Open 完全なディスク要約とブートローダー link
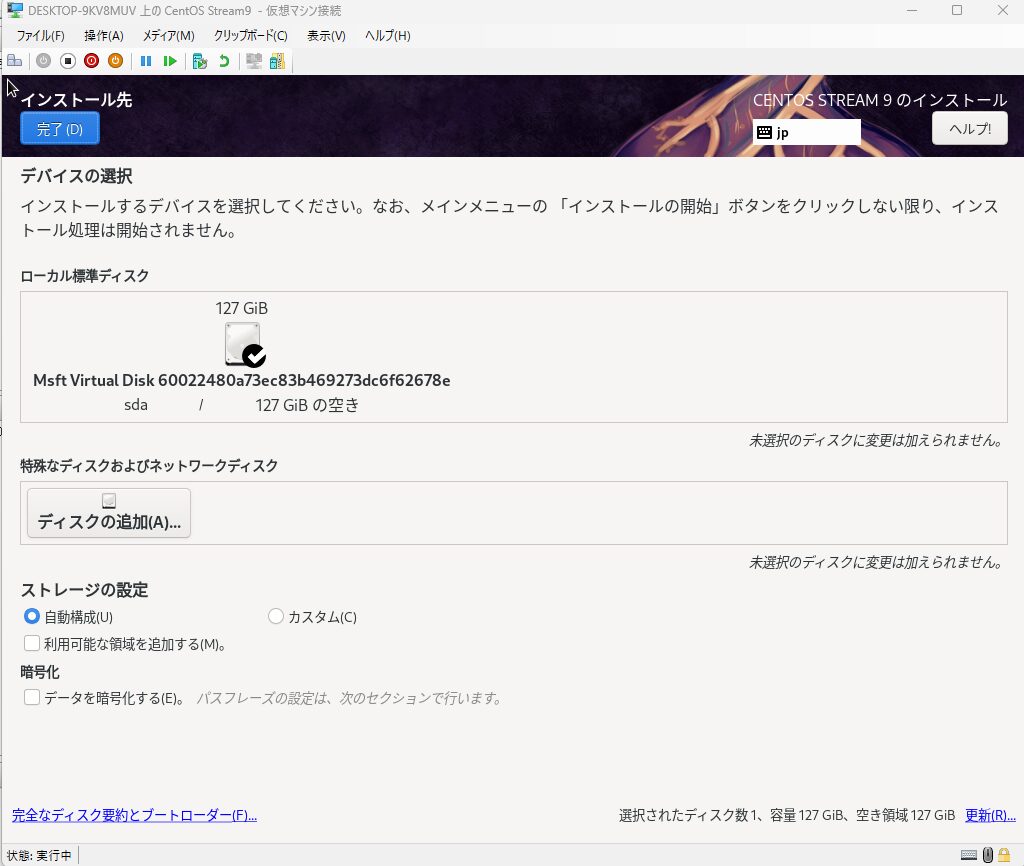The image size is (1024, 866). (134, 815)
